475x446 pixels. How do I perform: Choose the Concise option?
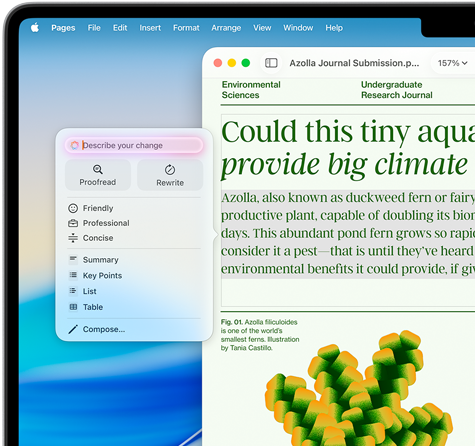pyautogui.click(x=134, y=238)
